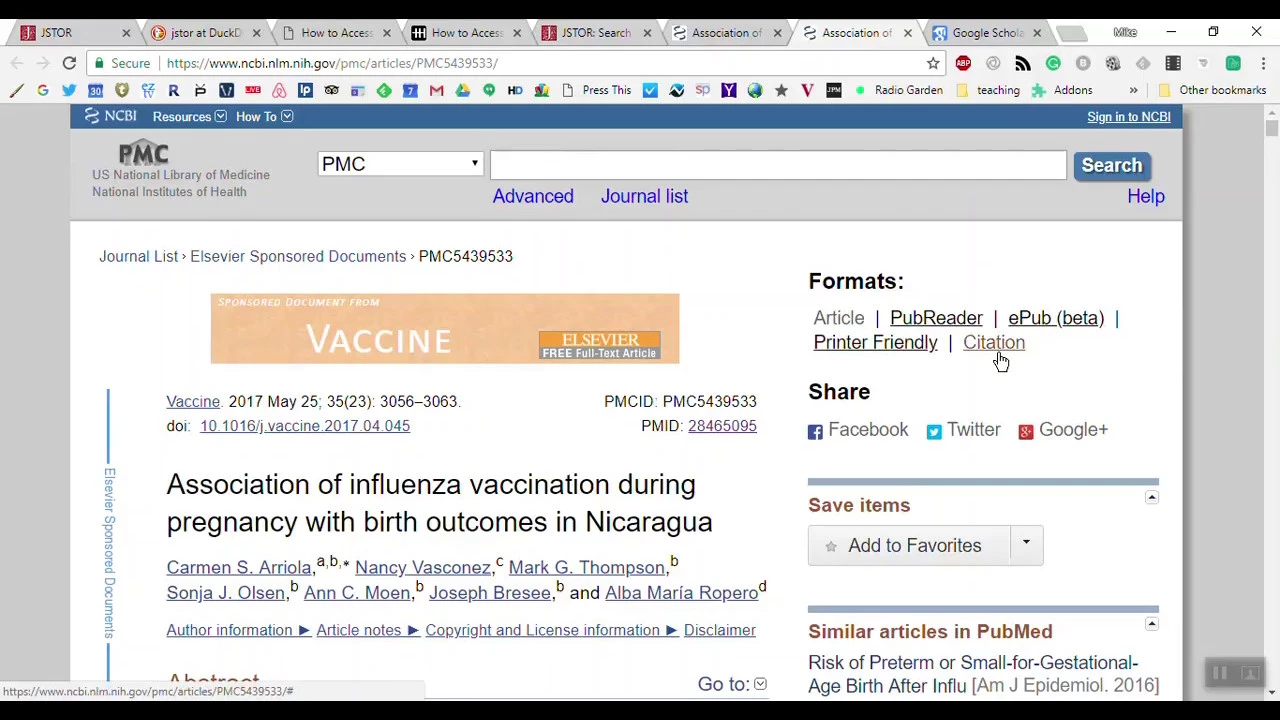
Task: Open the Help link
Action: (x=1146, y=196)
